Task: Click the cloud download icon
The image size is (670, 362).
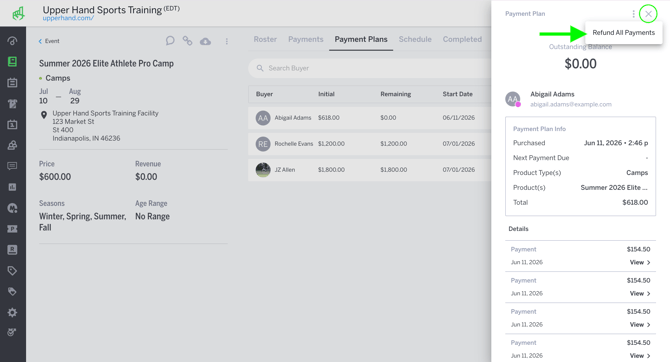Action: pyautogui.click(x=206, y=41)
